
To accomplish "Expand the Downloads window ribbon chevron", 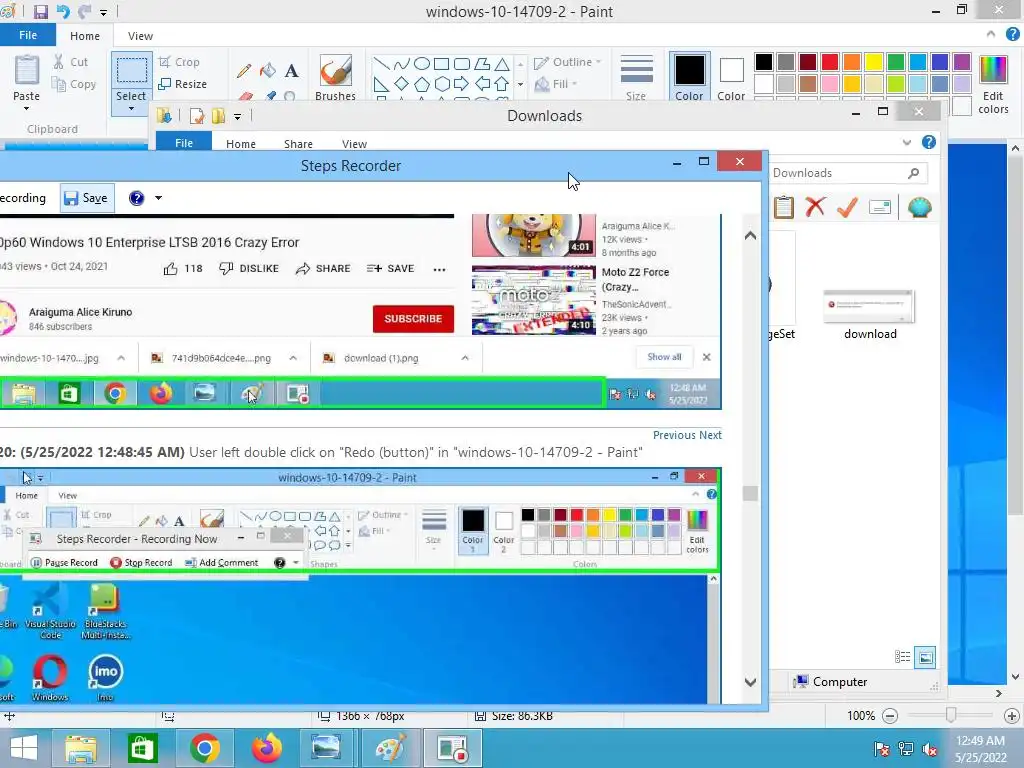I will [x=906, y=142].
